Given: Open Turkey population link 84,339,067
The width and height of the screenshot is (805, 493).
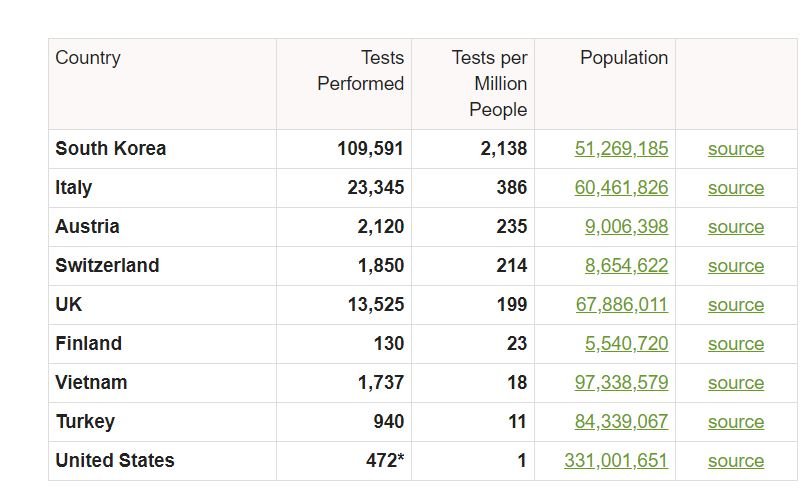Looking at the screenshot, I should 621,422.
